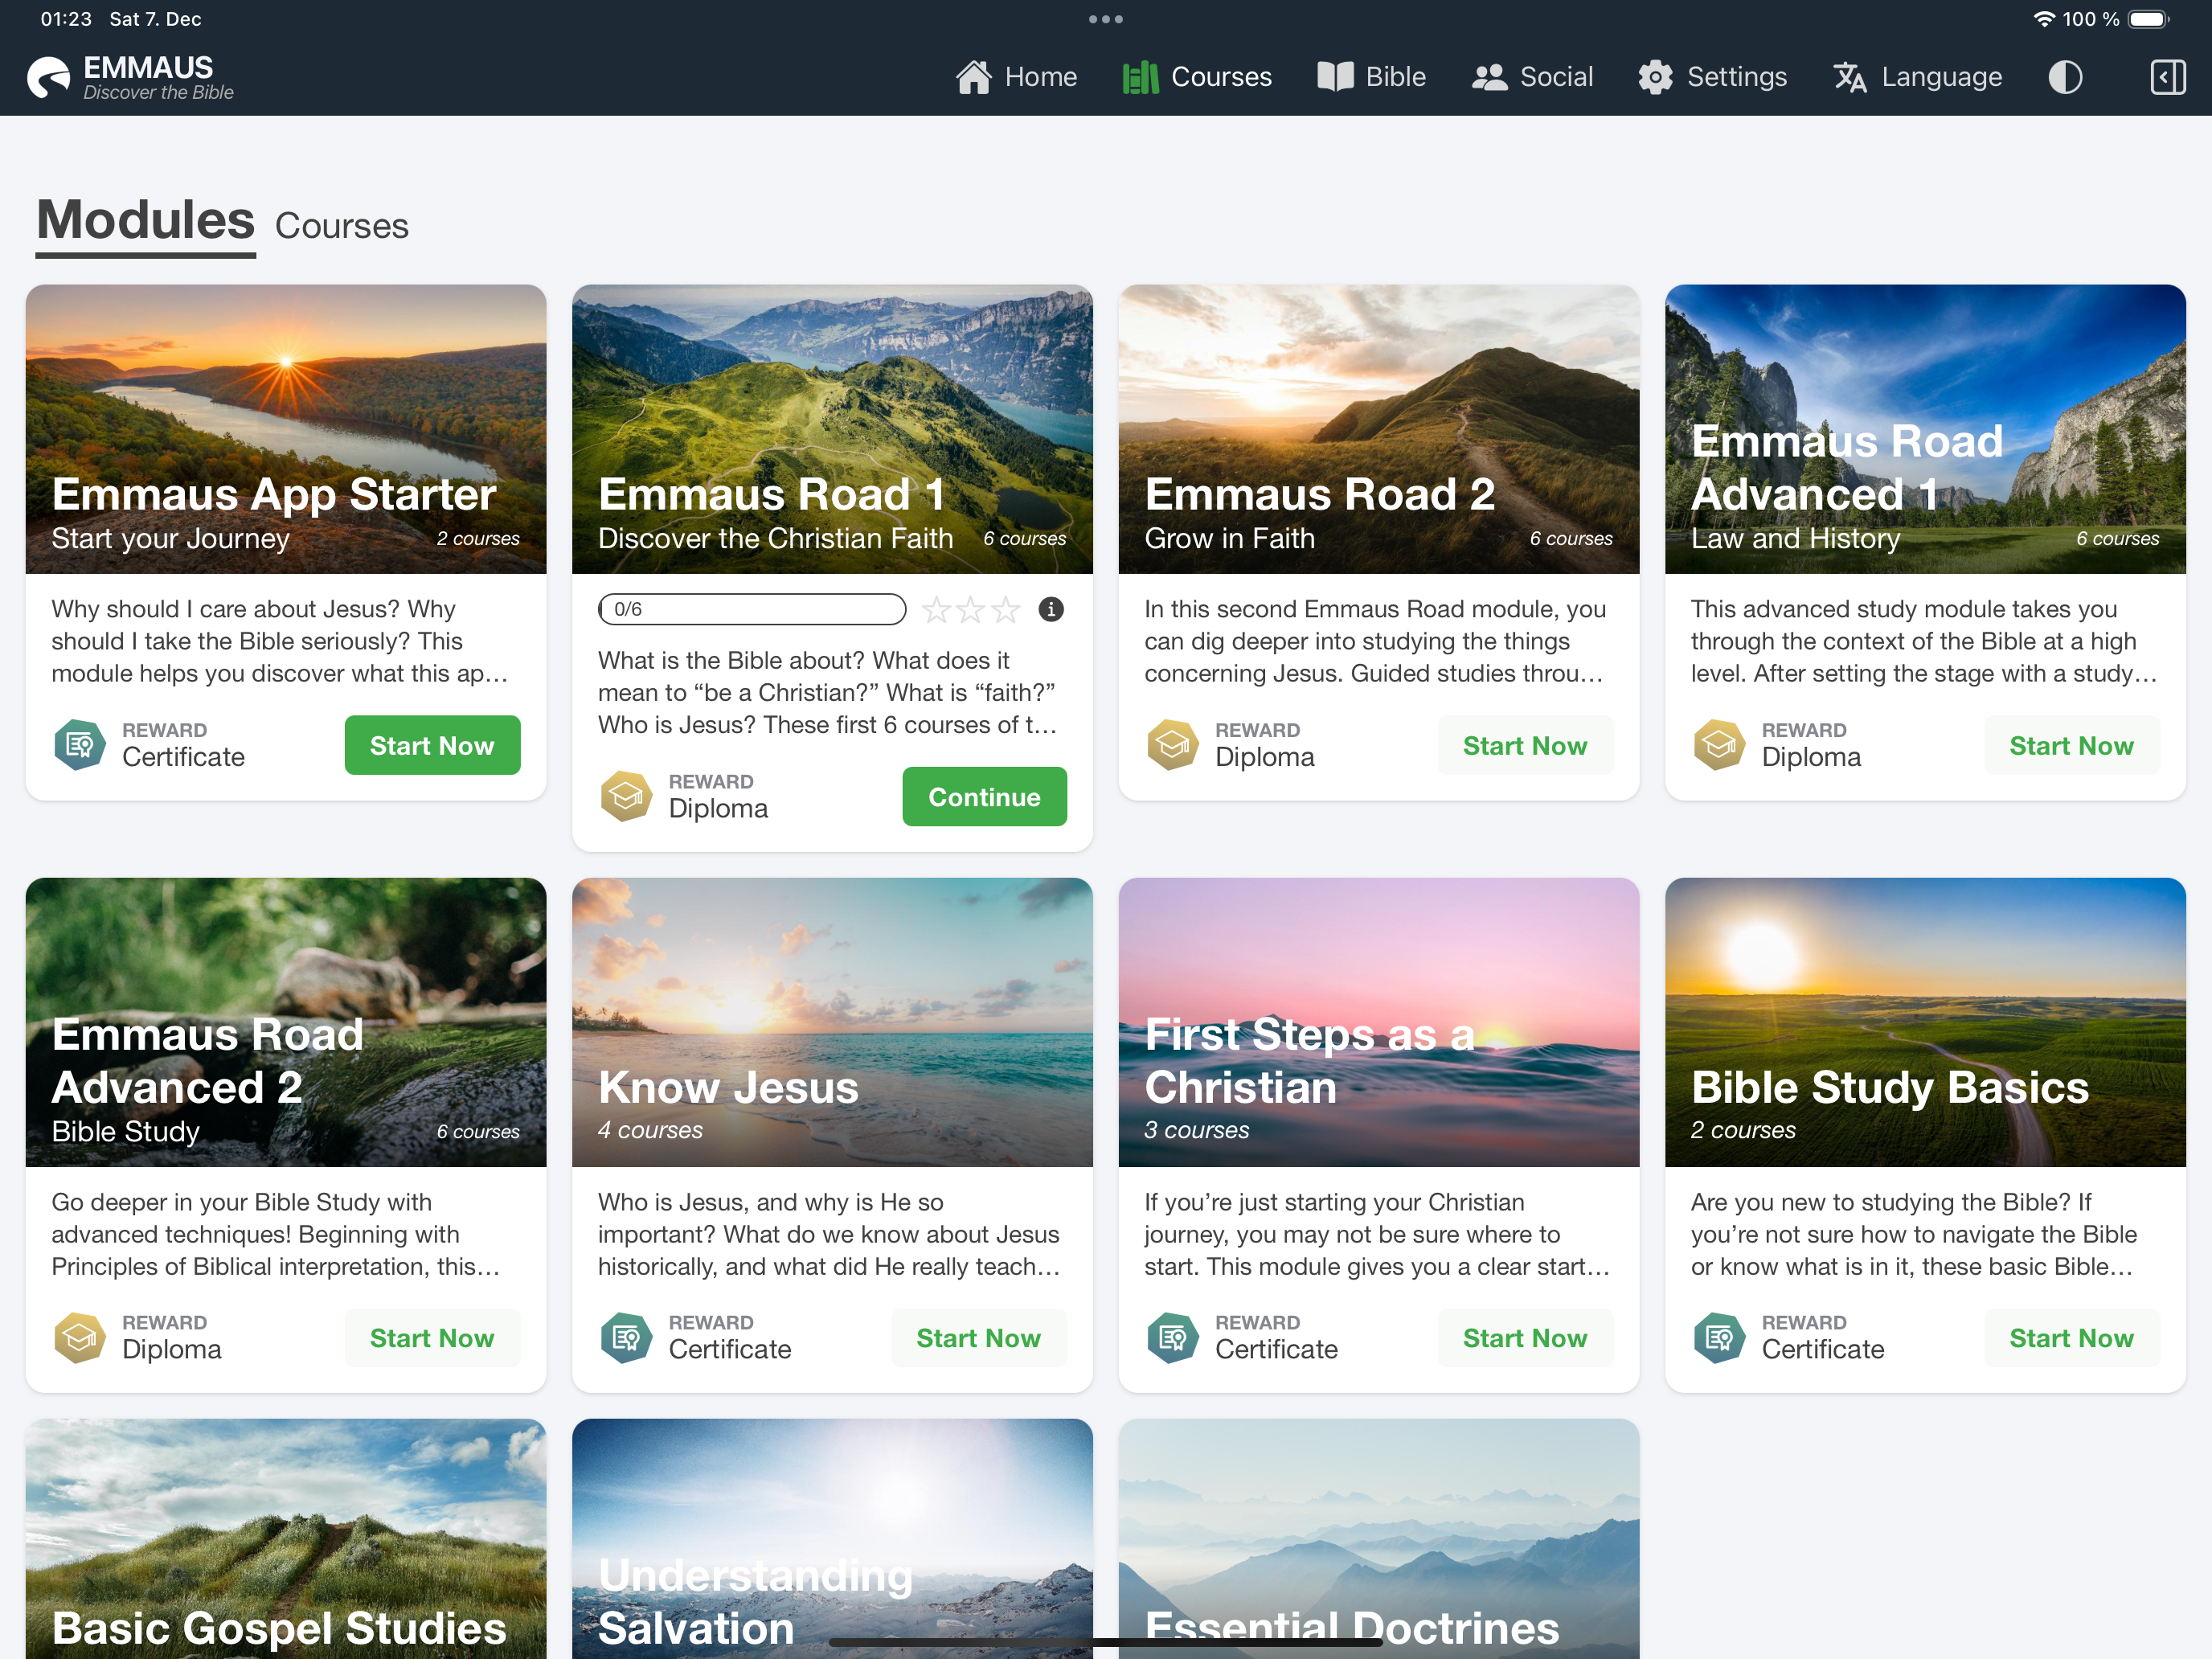Start Now on Emmaus Road Advanced 1

click(x=2071, y=745)
